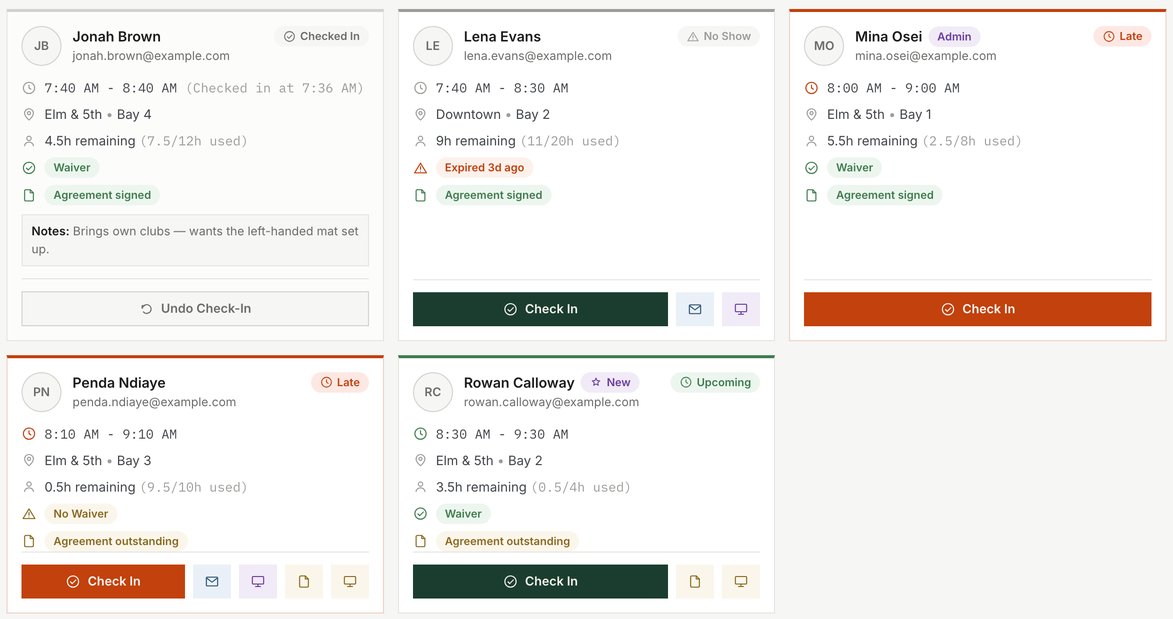Image resolution: width=1173 pixels, height=619 pixels.
Task: Click the warning triangle beside Expired 3d ago
Action: tap(420, 168)
